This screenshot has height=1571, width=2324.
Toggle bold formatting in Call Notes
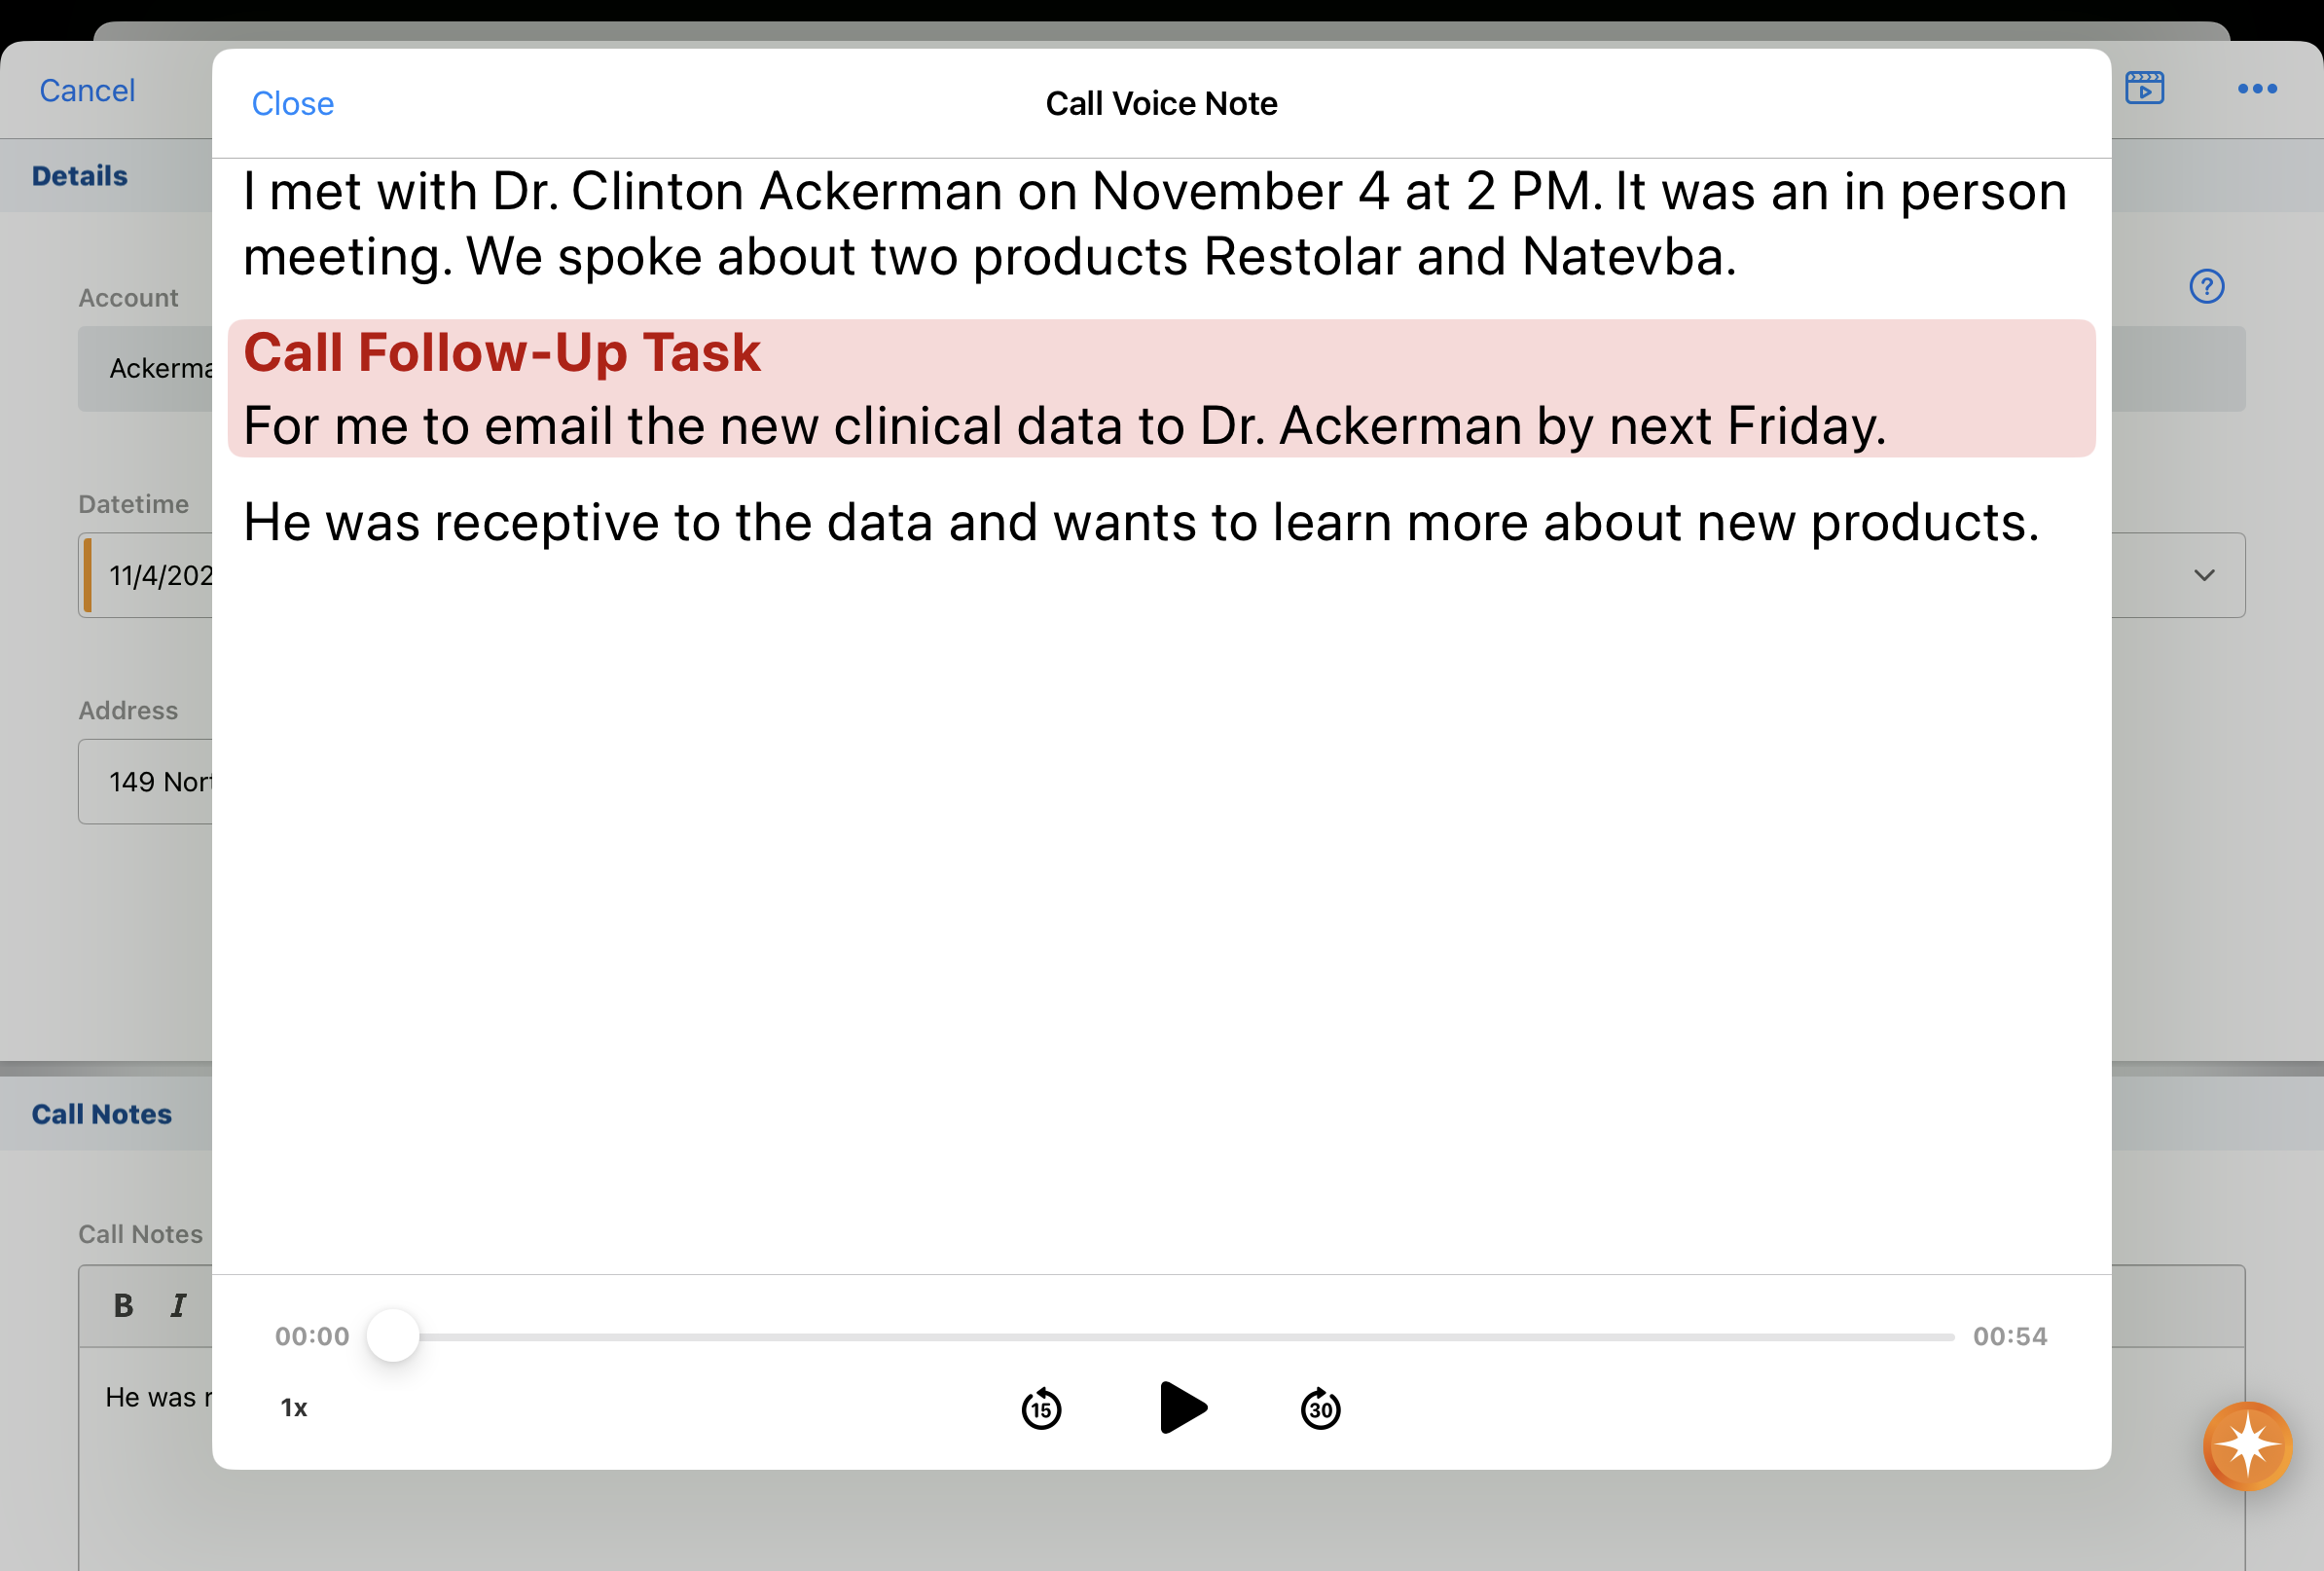123,1305
